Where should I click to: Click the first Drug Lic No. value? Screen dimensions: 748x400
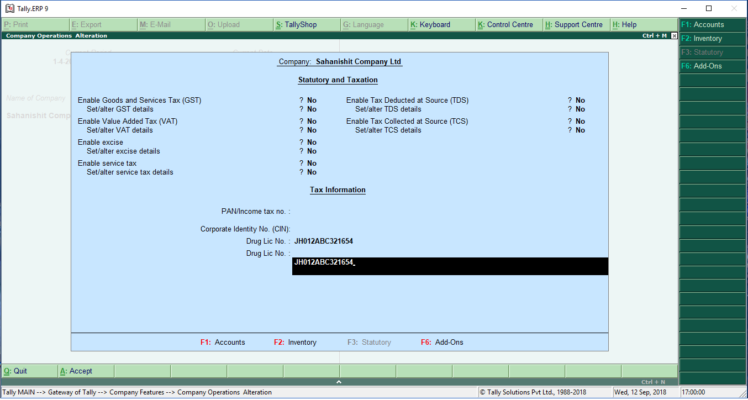click(323, 241)
